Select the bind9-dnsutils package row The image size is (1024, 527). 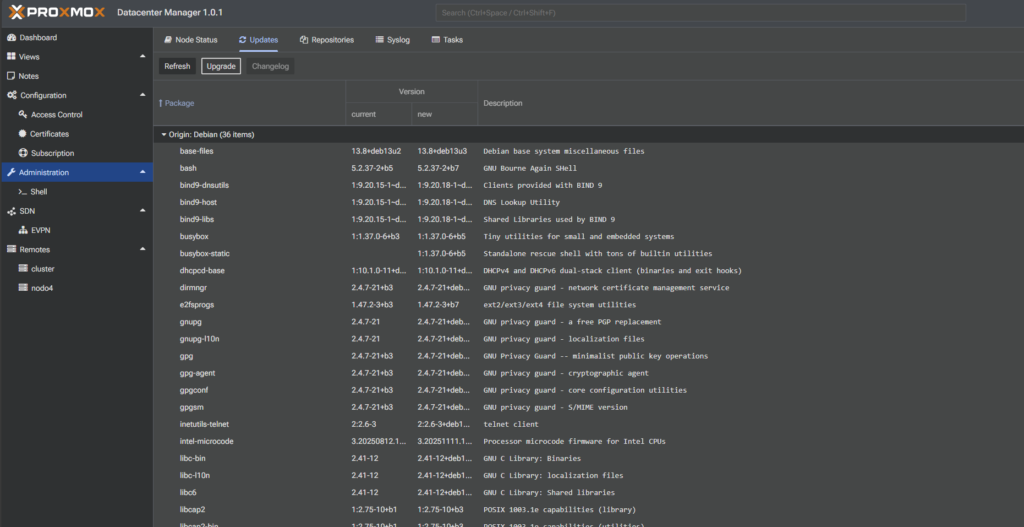[588, 185]
